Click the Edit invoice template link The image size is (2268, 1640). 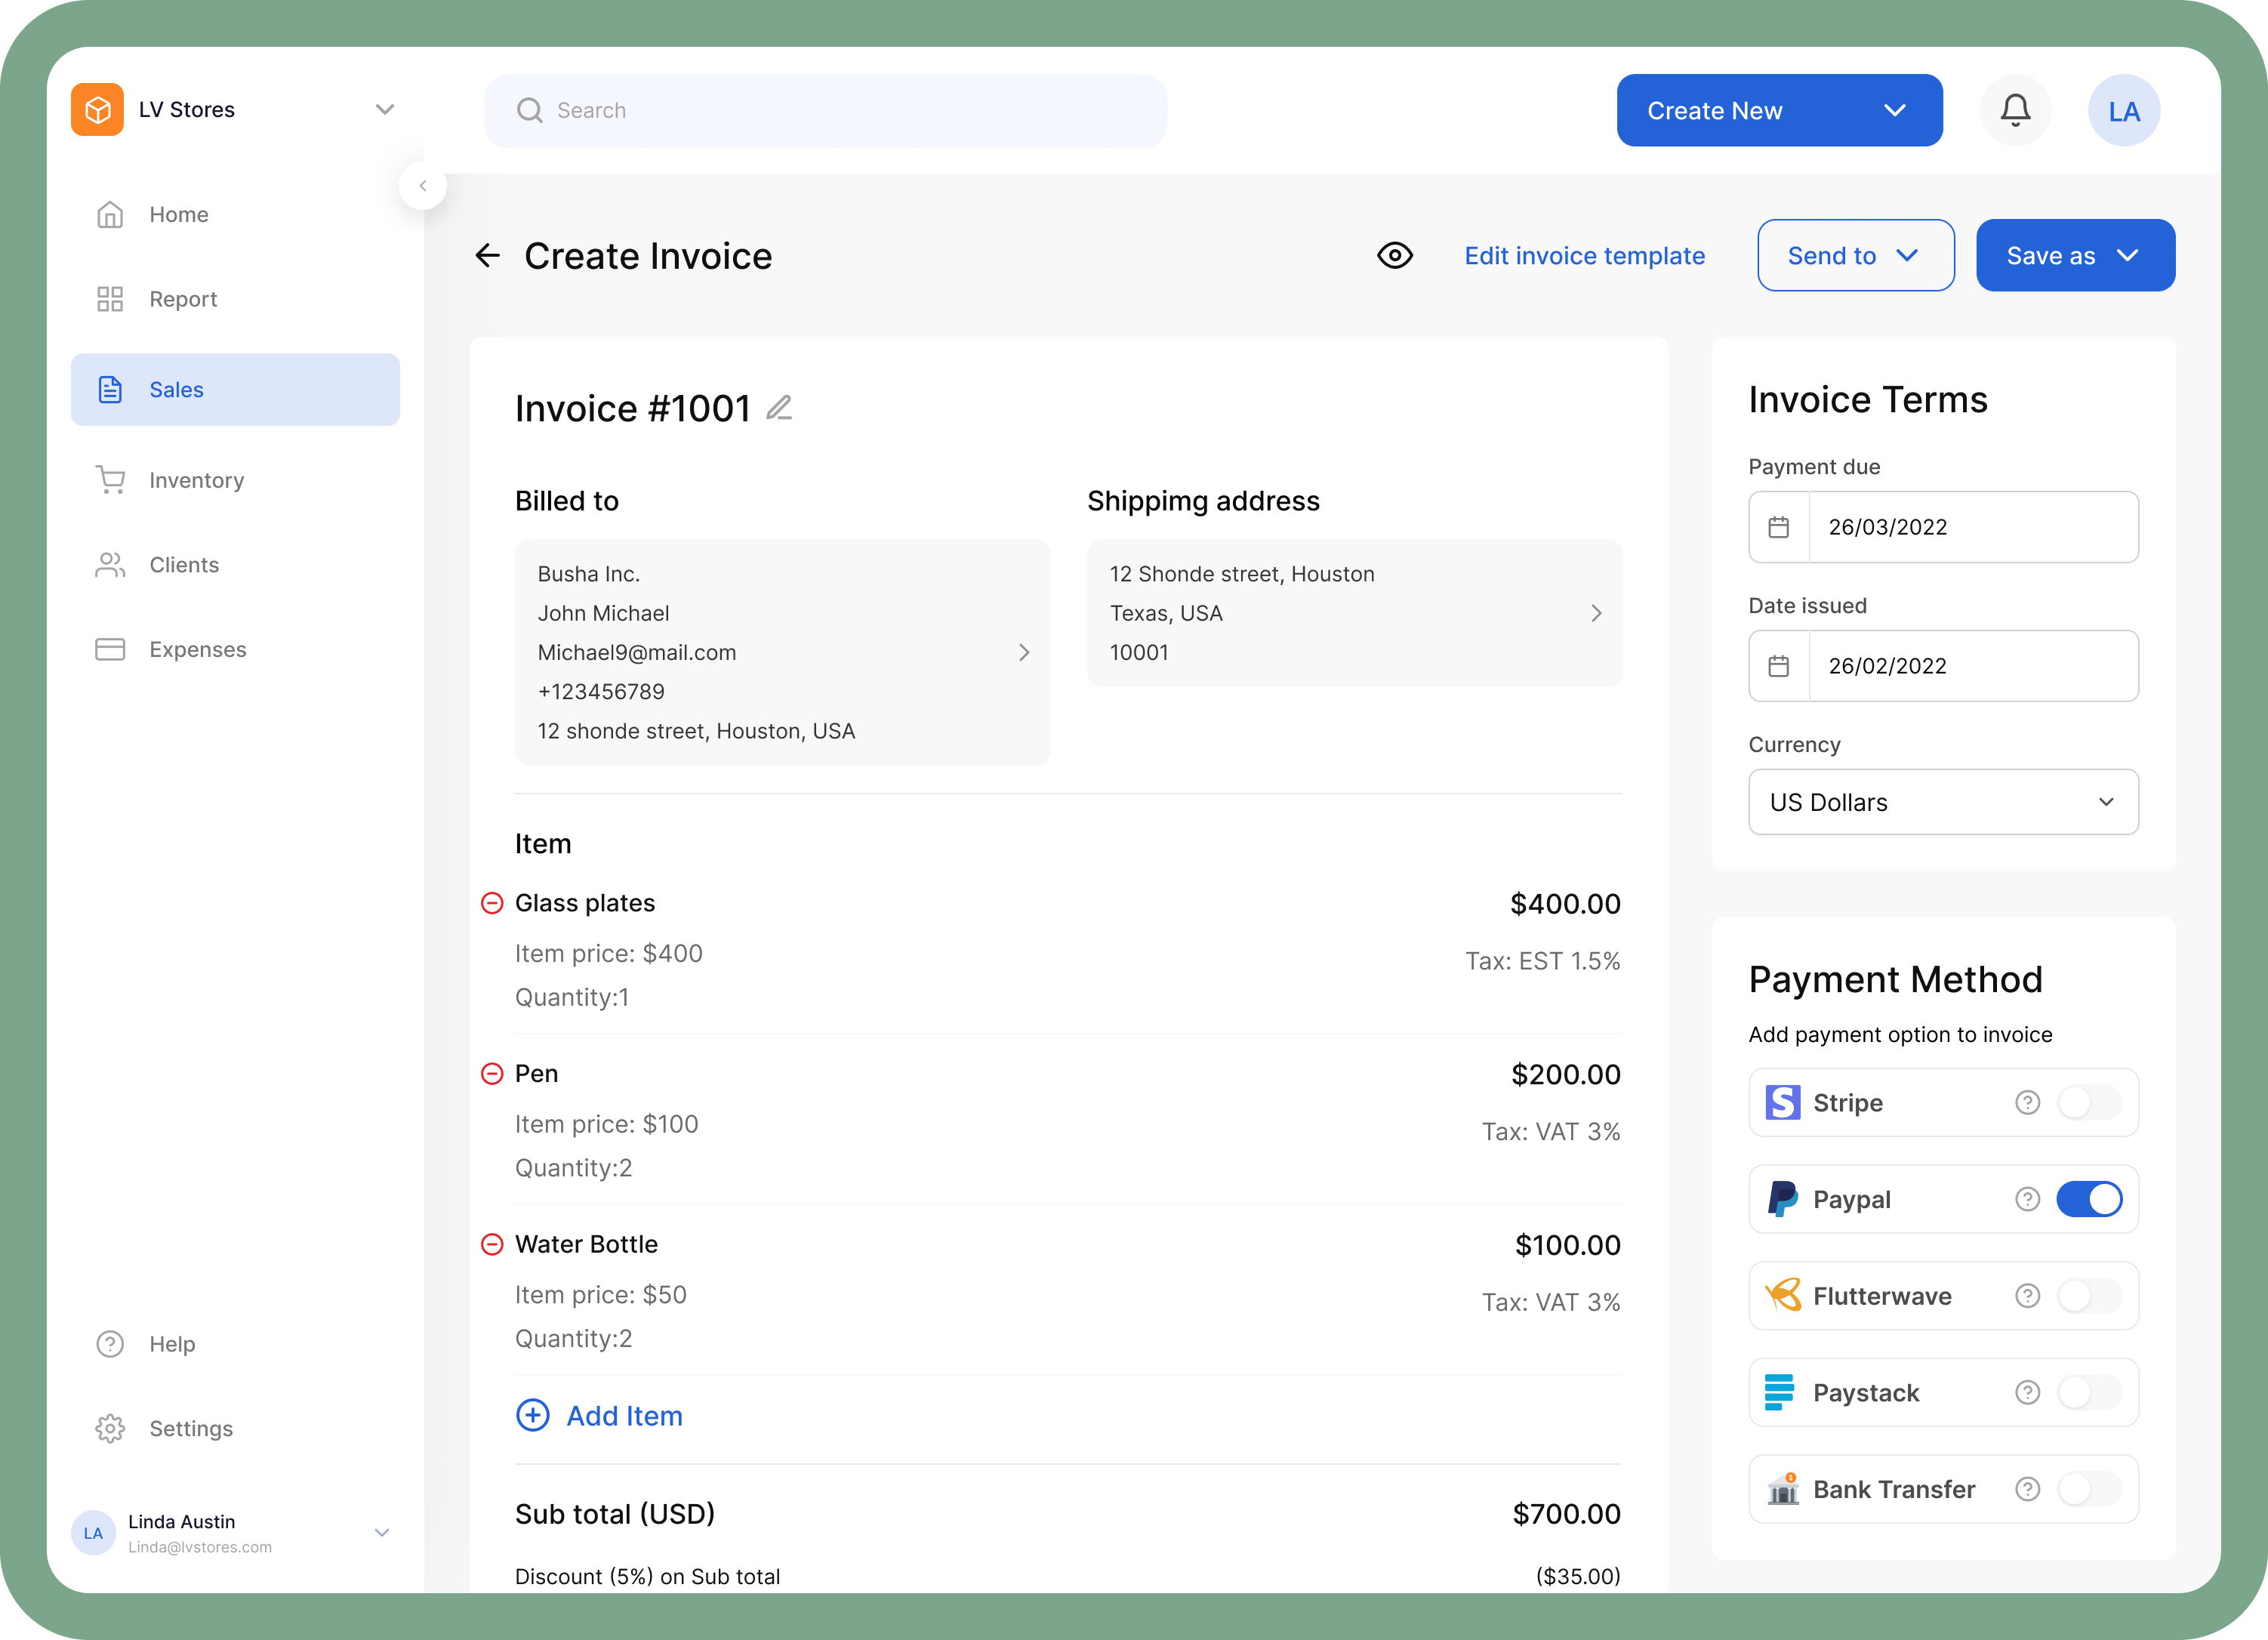tap(1585, 256)
